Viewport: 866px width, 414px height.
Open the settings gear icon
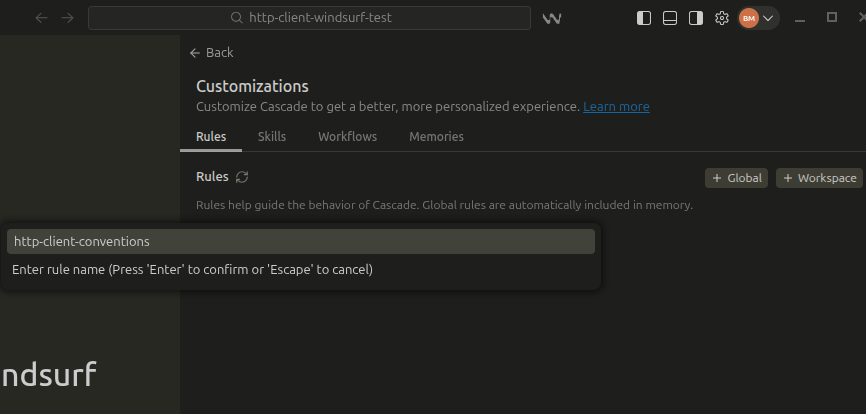click(x=721, y=18)
